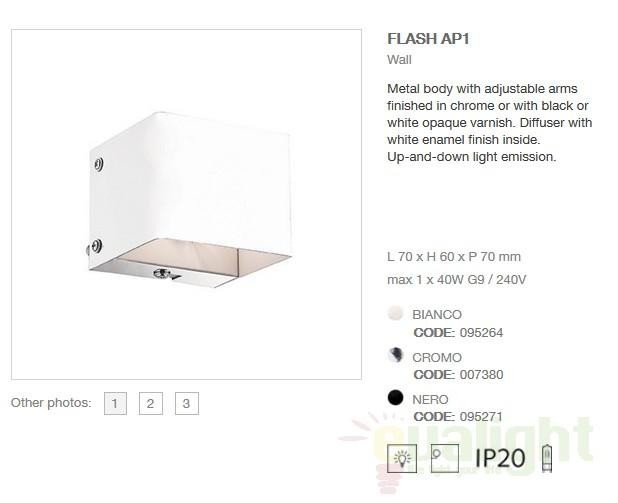Click the BIANCO finish label
The width and height of the screenshot is (618, 503).
point(437,315)
